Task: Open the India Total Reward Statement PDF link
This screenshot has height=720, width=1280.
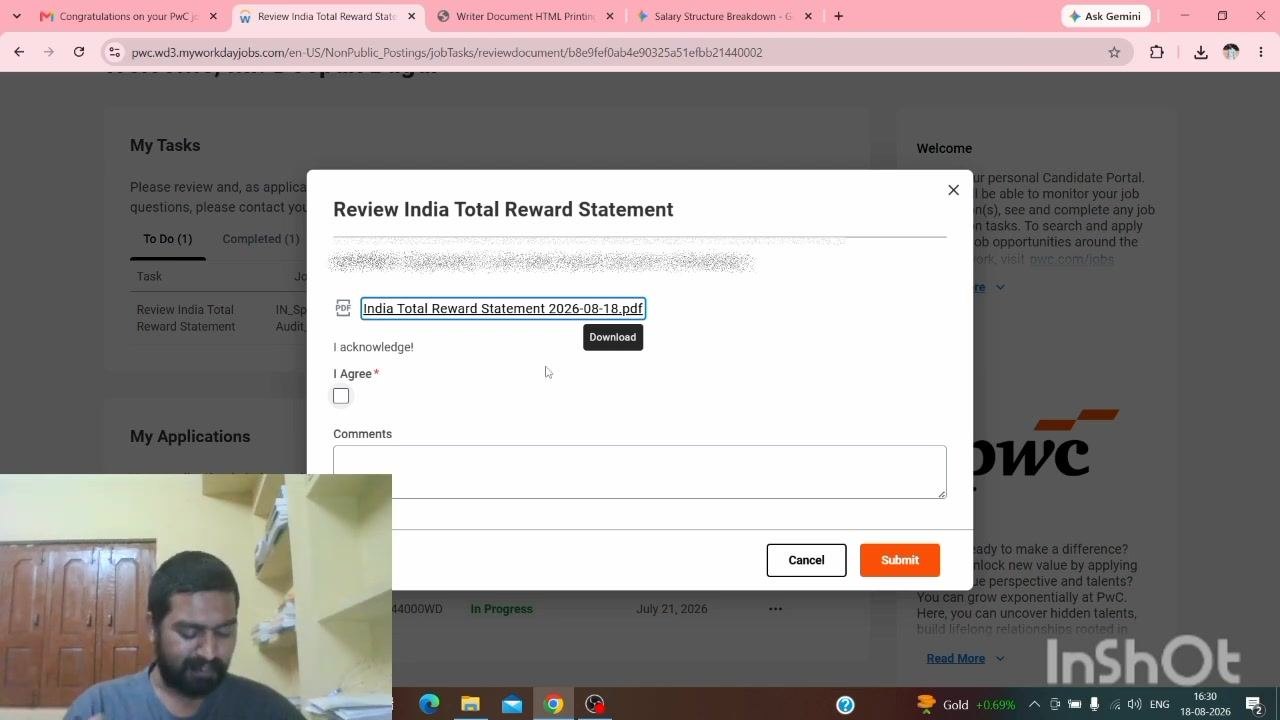Action: (503, 308)
